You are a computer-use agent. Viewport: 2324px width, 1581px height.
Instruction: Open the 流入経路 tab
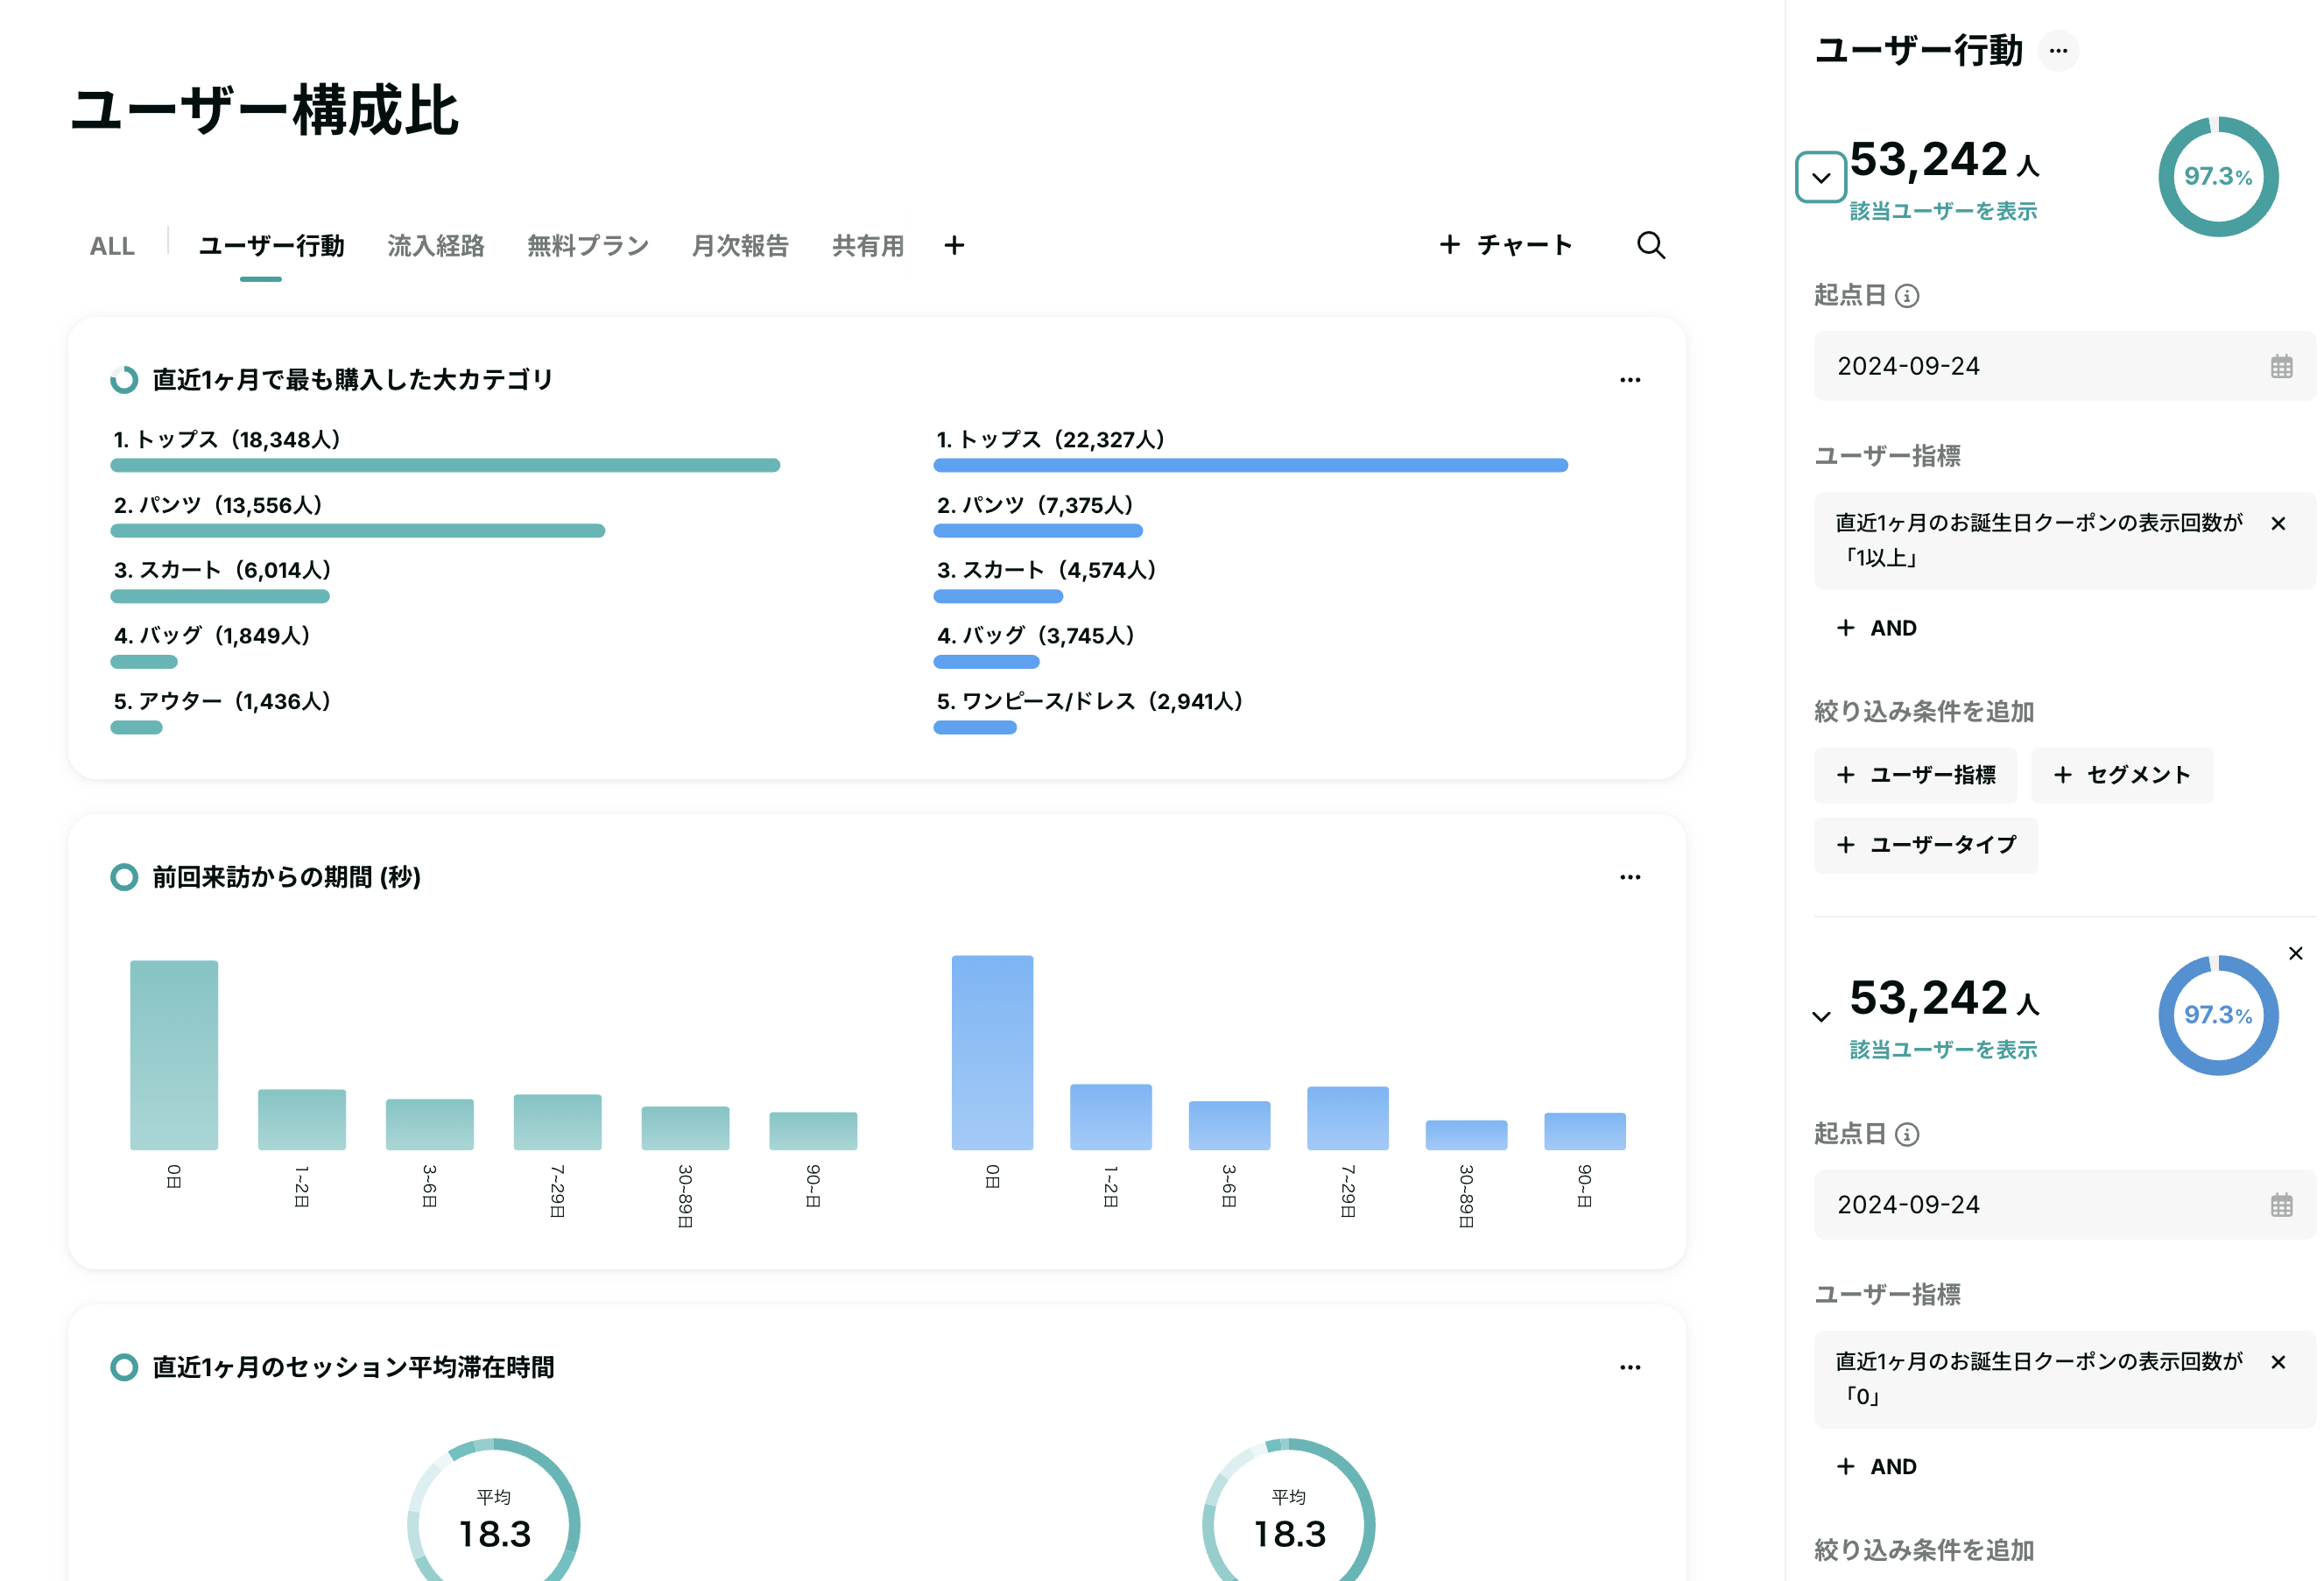(436, 246)
